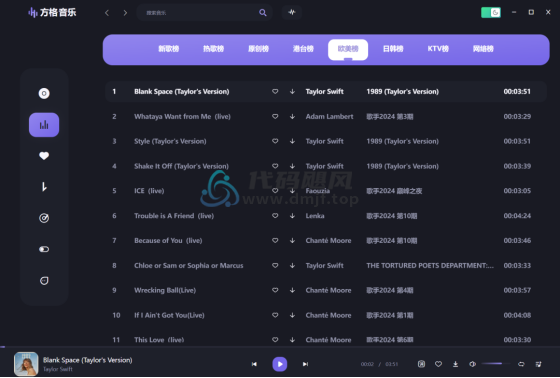560x378 pixels.
Task: Click the purple play button
Action: click(x=280, y=364)
